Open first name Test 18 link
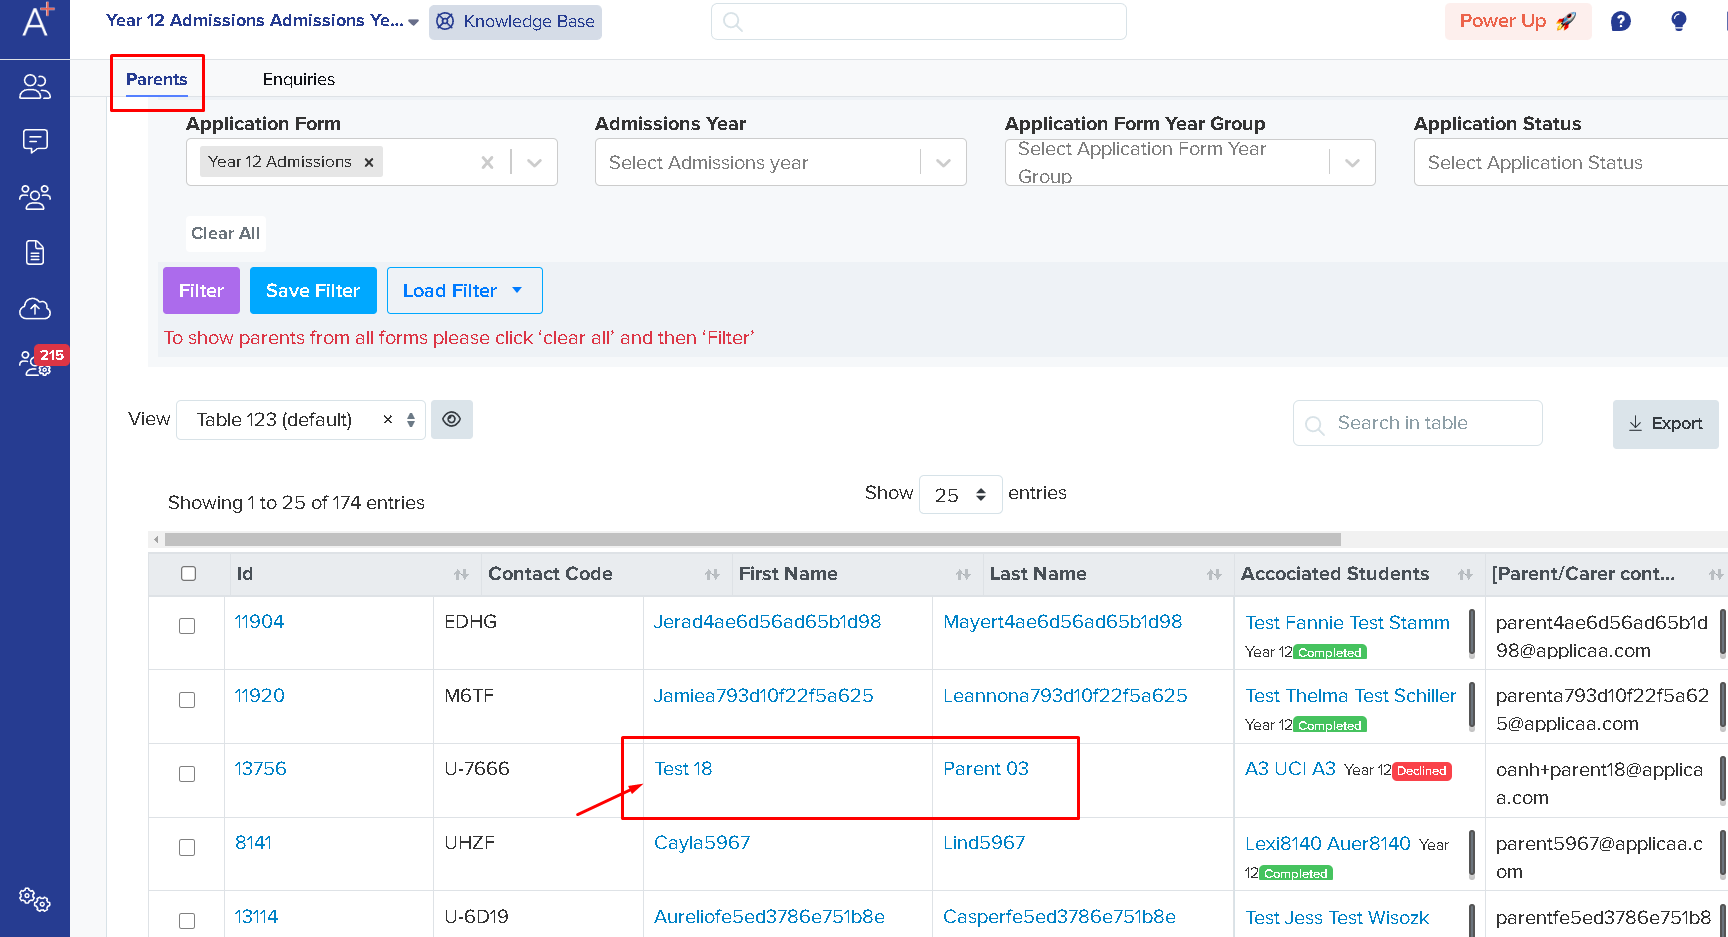 (683, 769)
